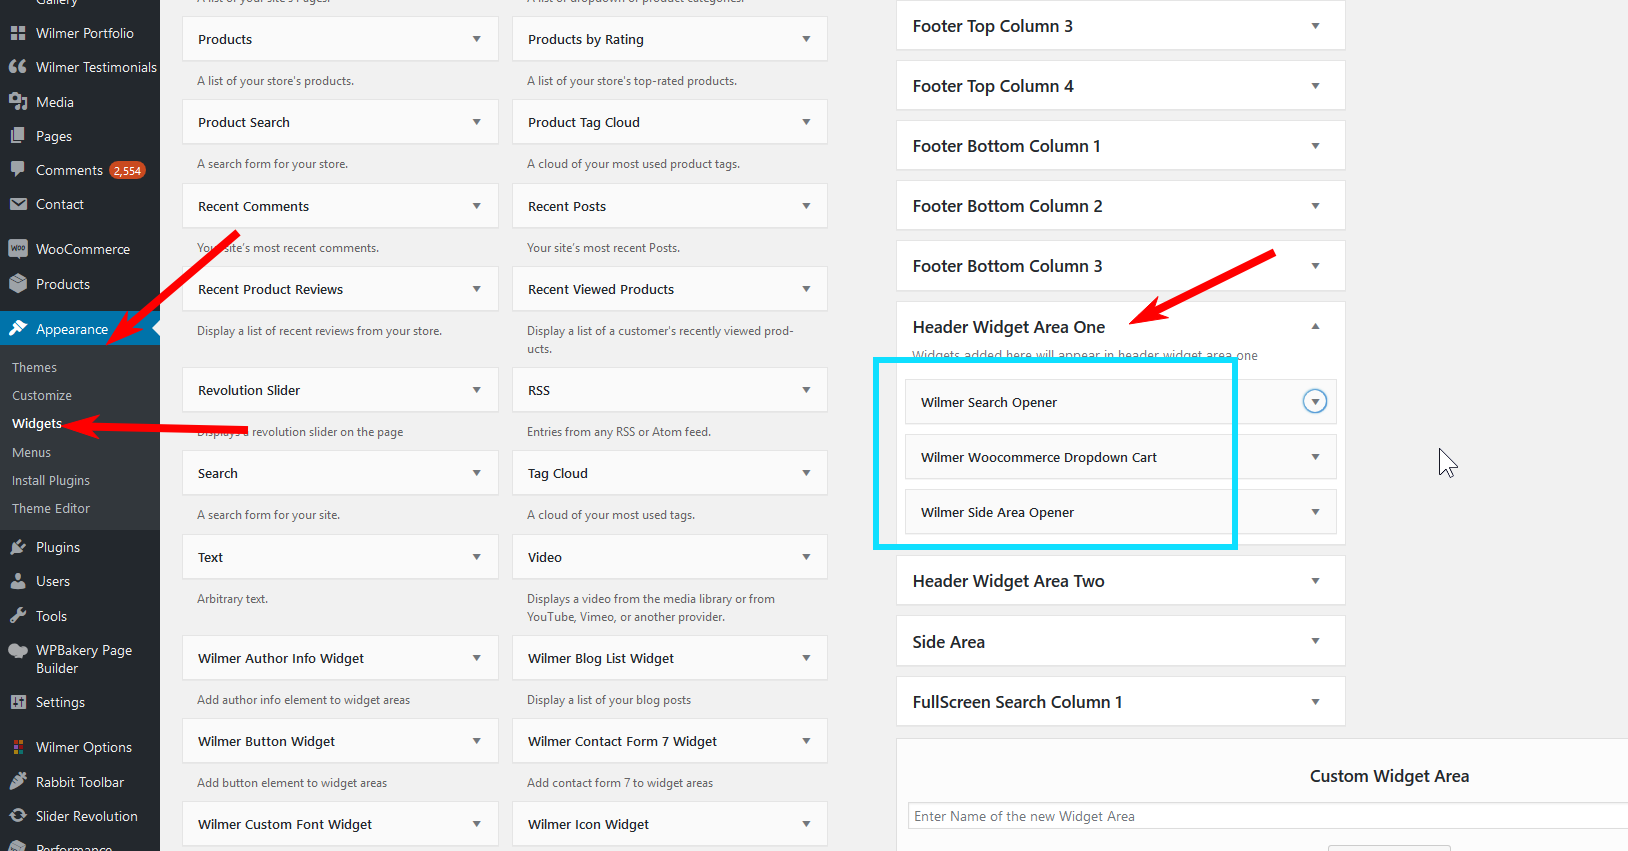Click the Users person icon

18,581
